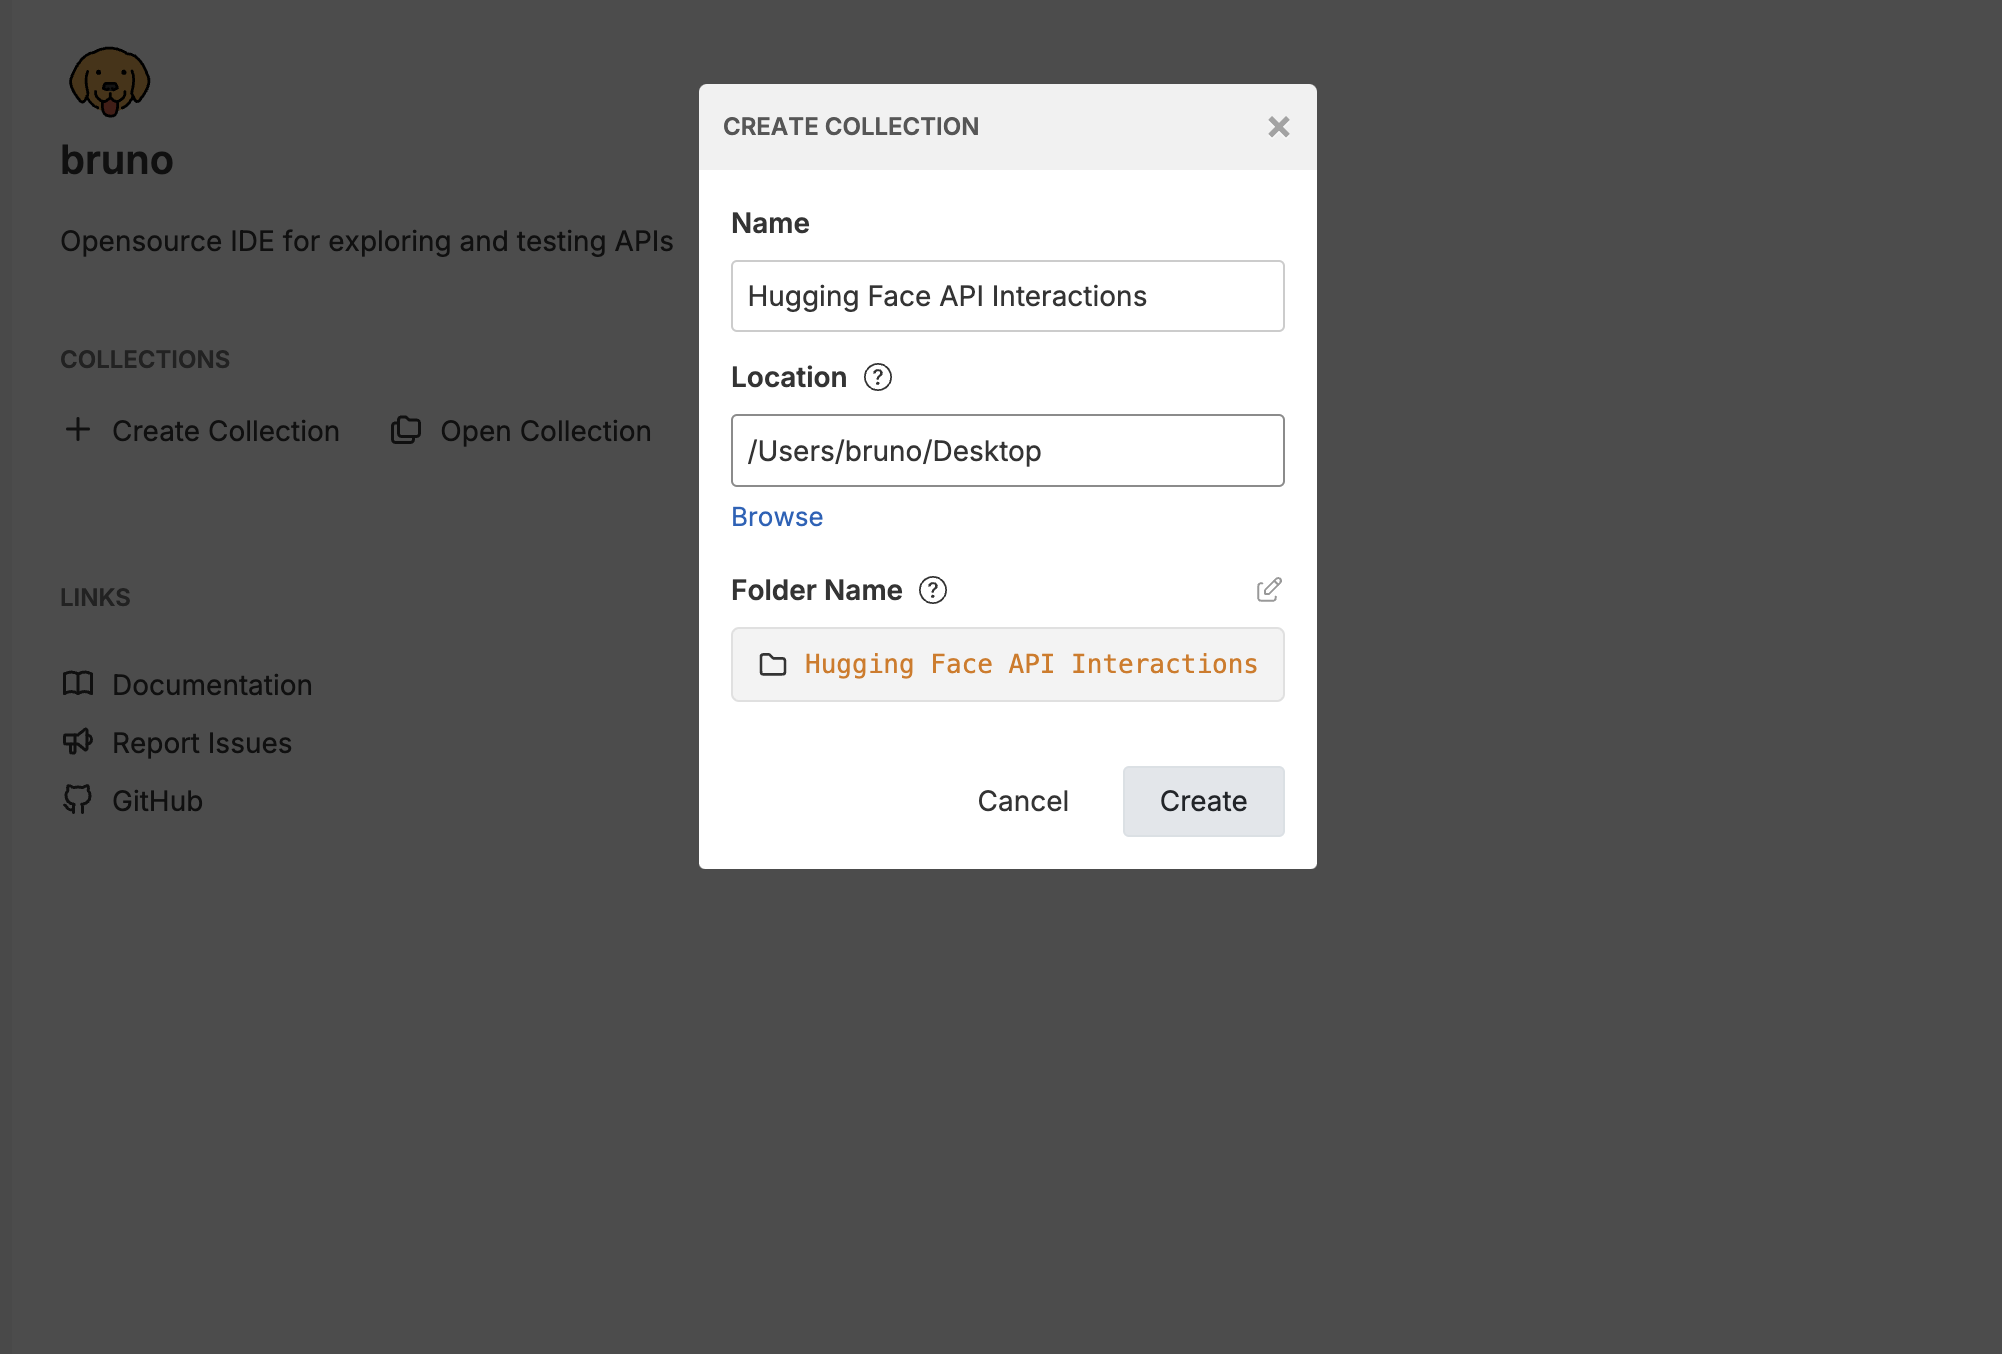
Task: Click the plus icon beside Create Collection
Action: [x=78, y=430]
